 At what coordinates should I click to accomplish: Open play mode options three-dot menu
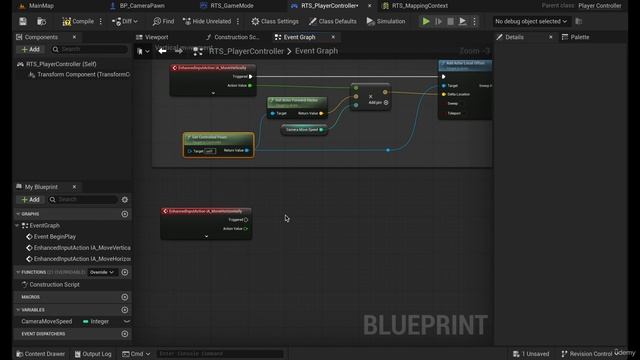point(474,21)
